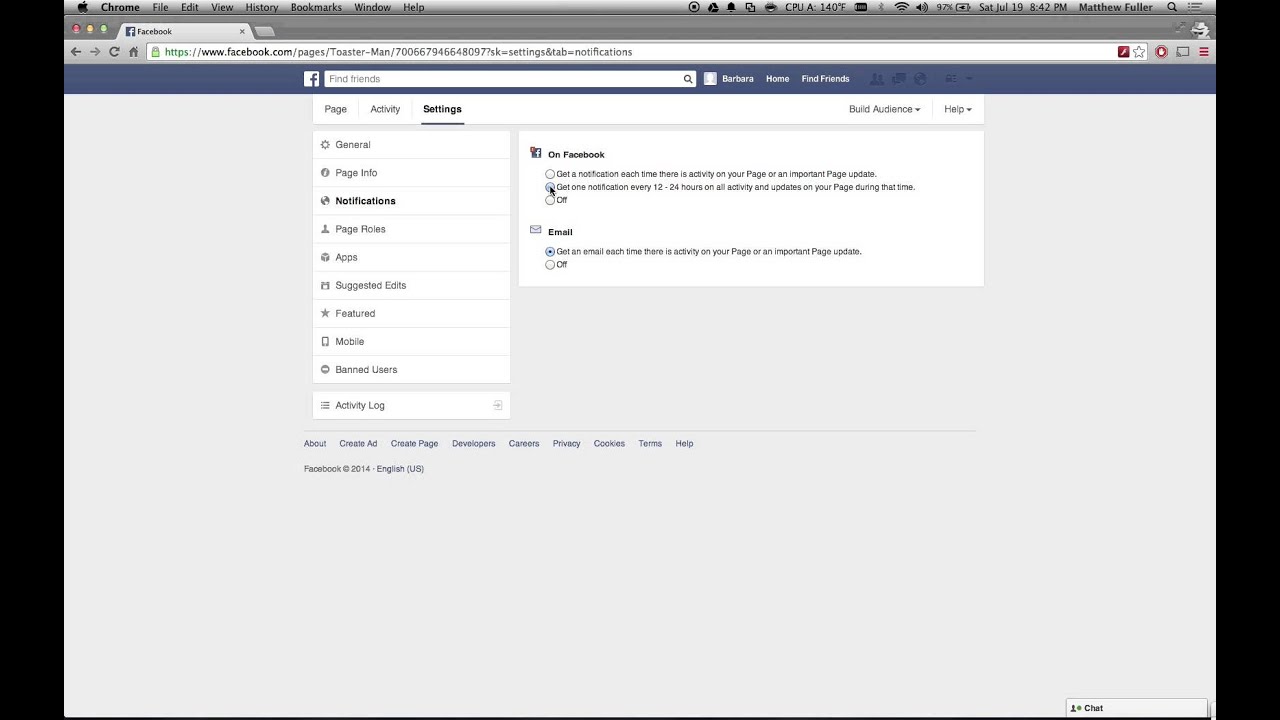Turn Off Email notifications
1280x720 pixels.
tap(550, 265)
